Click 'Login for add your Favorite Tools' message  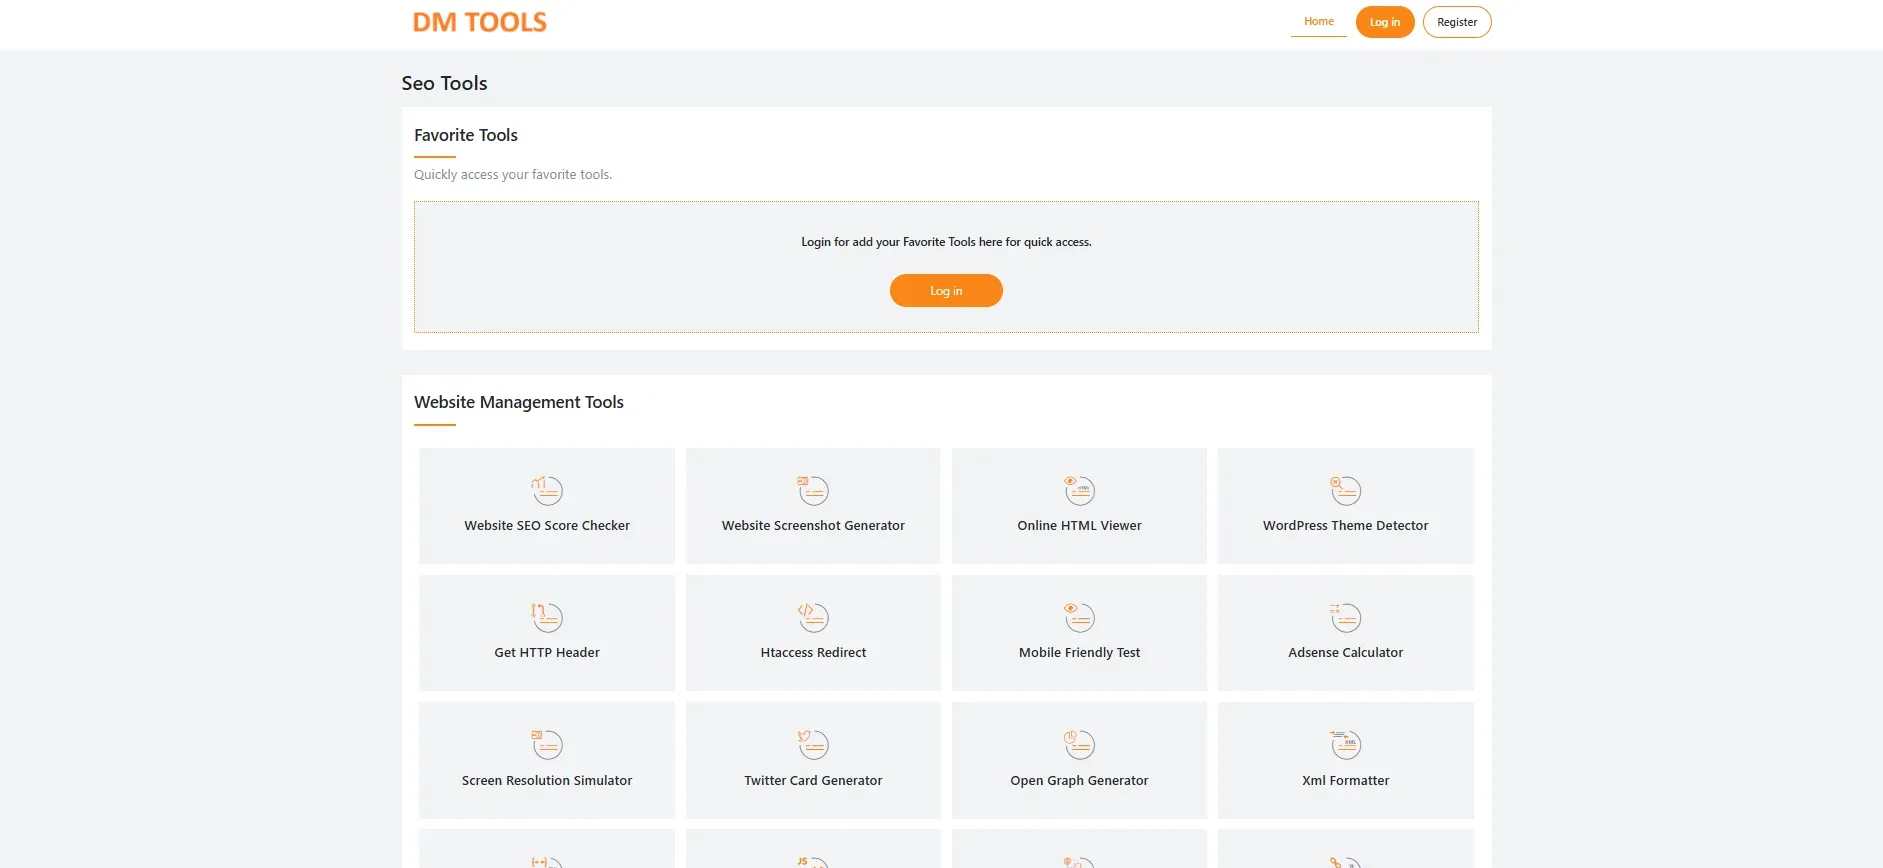946,242
